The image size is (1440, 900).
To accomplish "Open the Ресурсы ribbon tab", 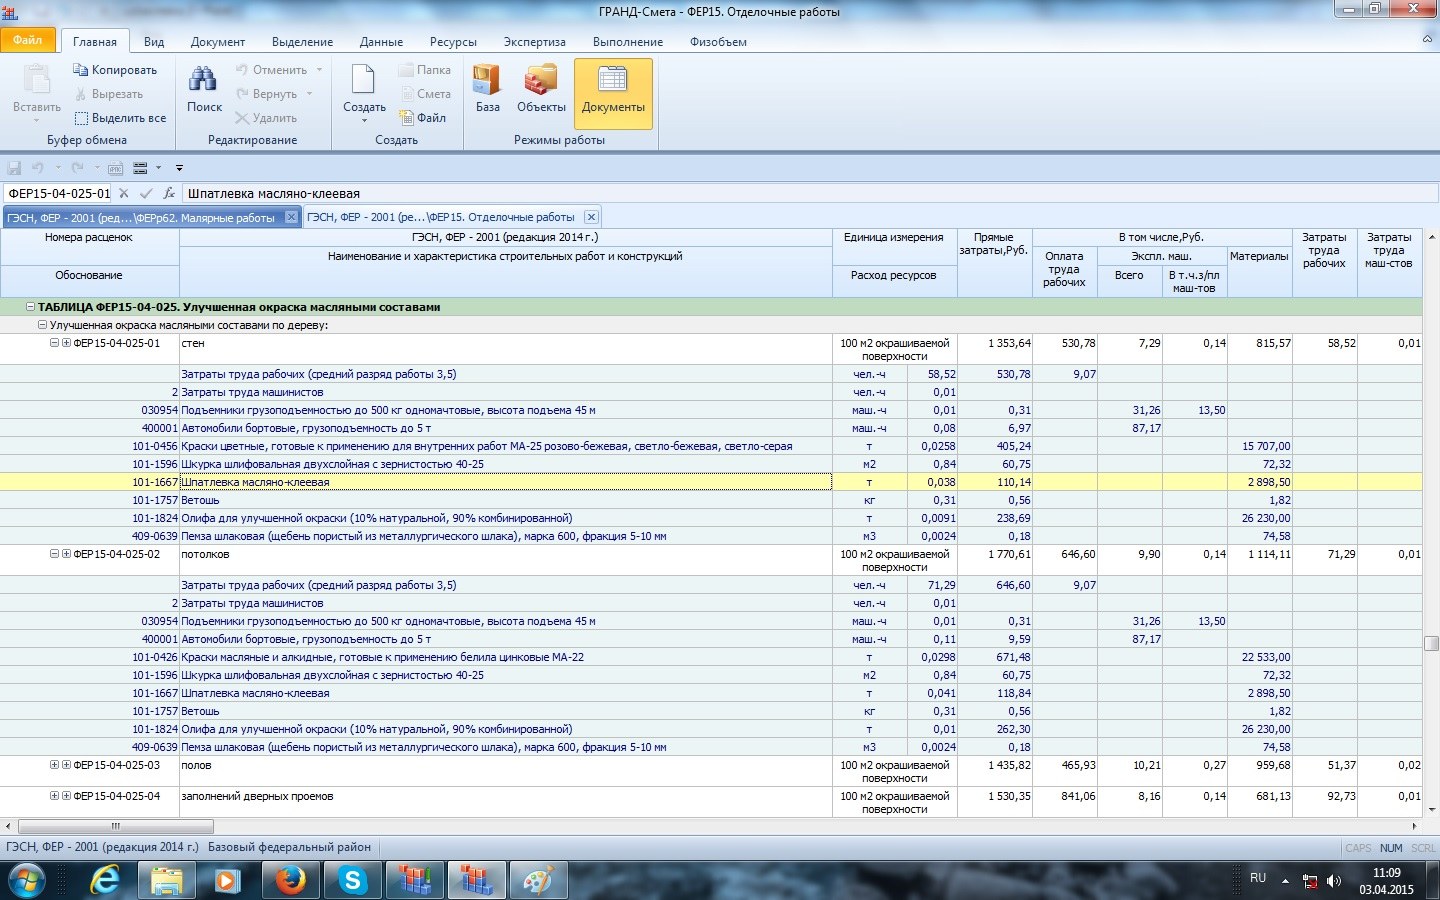I will (x=453, y=42).
